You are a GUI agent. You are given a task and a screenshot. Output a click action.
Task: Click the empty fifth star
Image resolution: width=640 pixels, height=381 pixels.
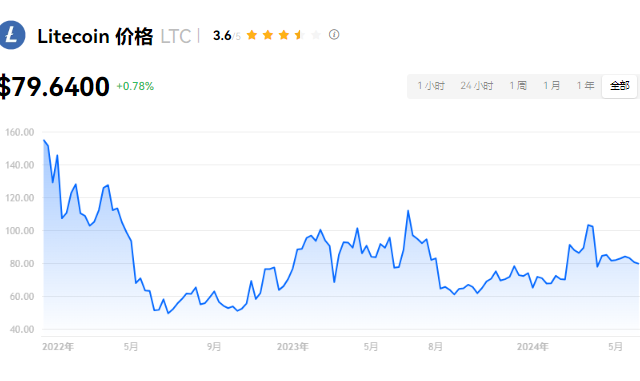pyautogui.click(x=316, y=35)
